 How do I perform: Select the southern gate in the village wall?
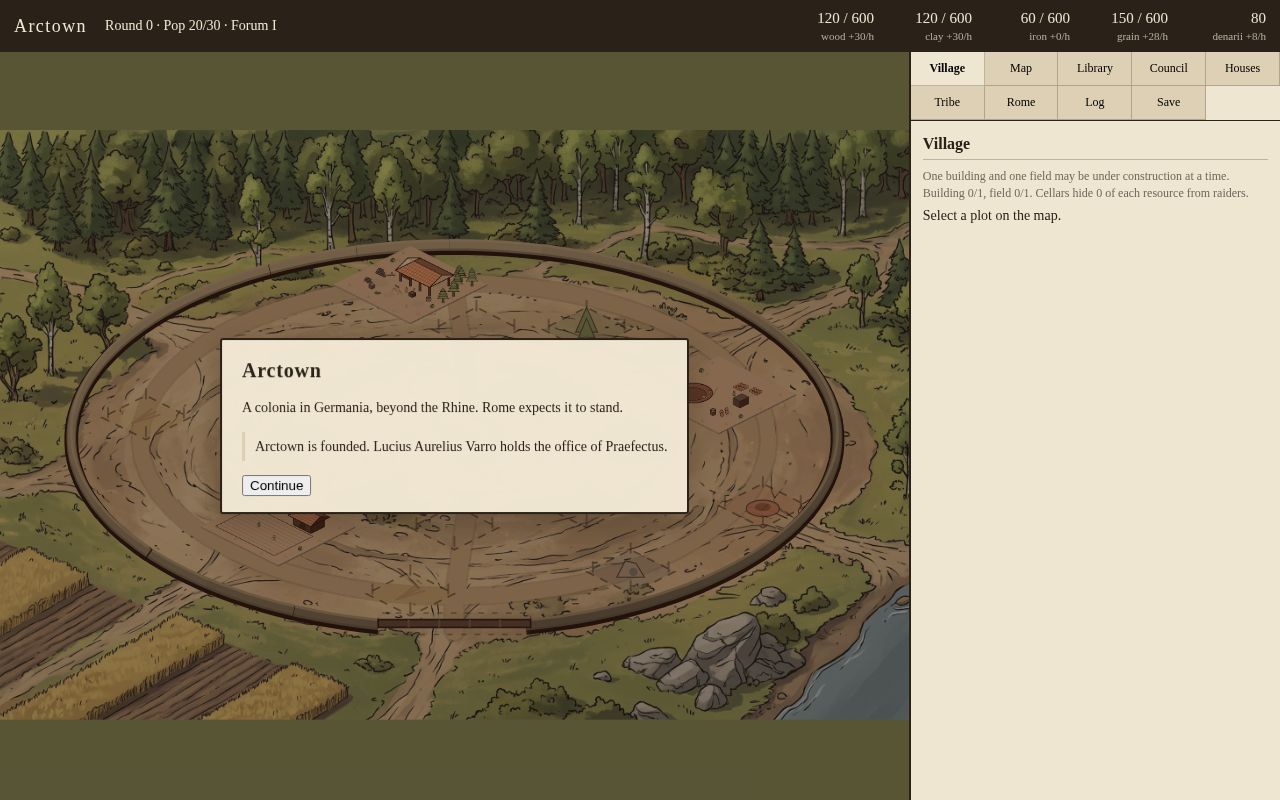tap(454, 623)
